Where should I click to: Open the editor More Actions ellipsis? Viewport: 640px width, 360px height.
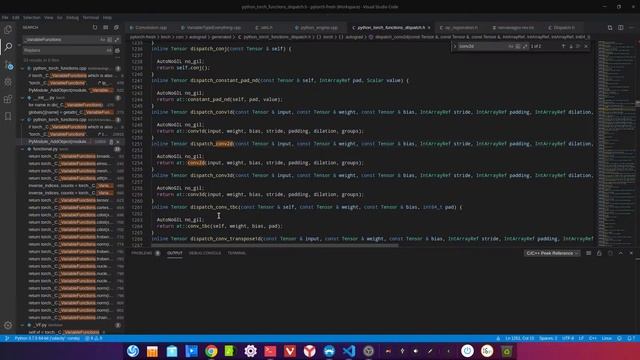click(631, 27)
